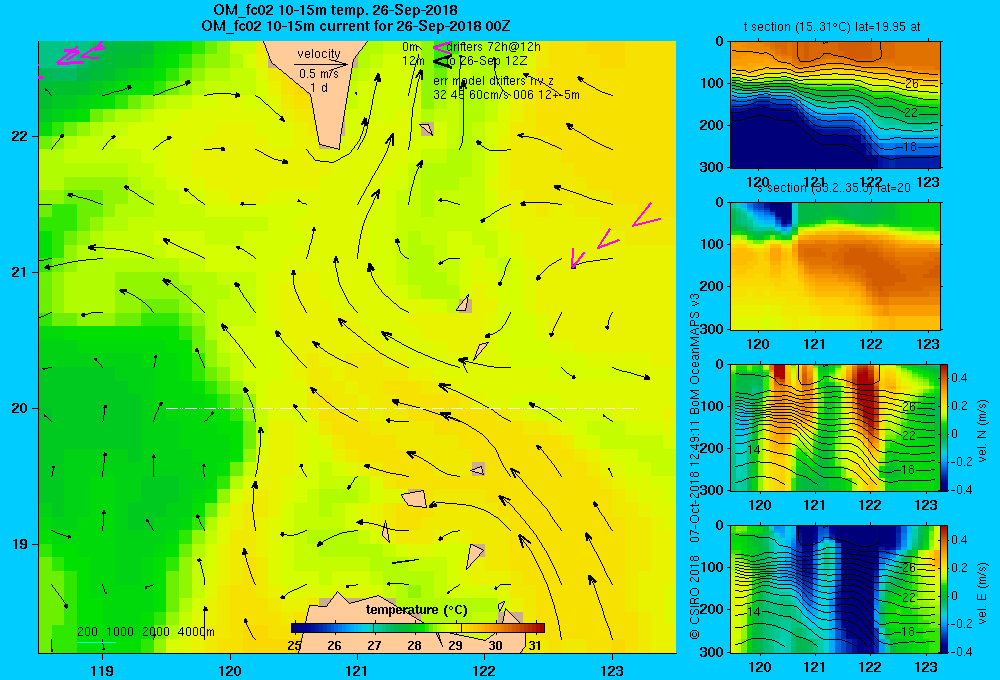Open the salinity section panel
1000x680 pixels.
835,266
